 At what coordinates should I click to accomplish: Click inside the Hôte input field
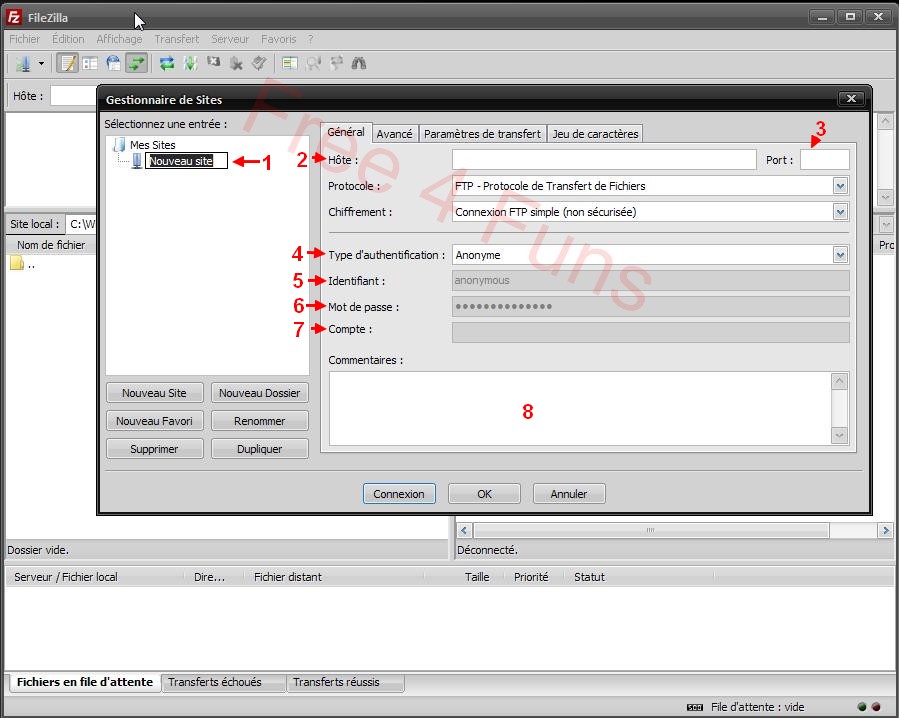(x=600, y=159)
